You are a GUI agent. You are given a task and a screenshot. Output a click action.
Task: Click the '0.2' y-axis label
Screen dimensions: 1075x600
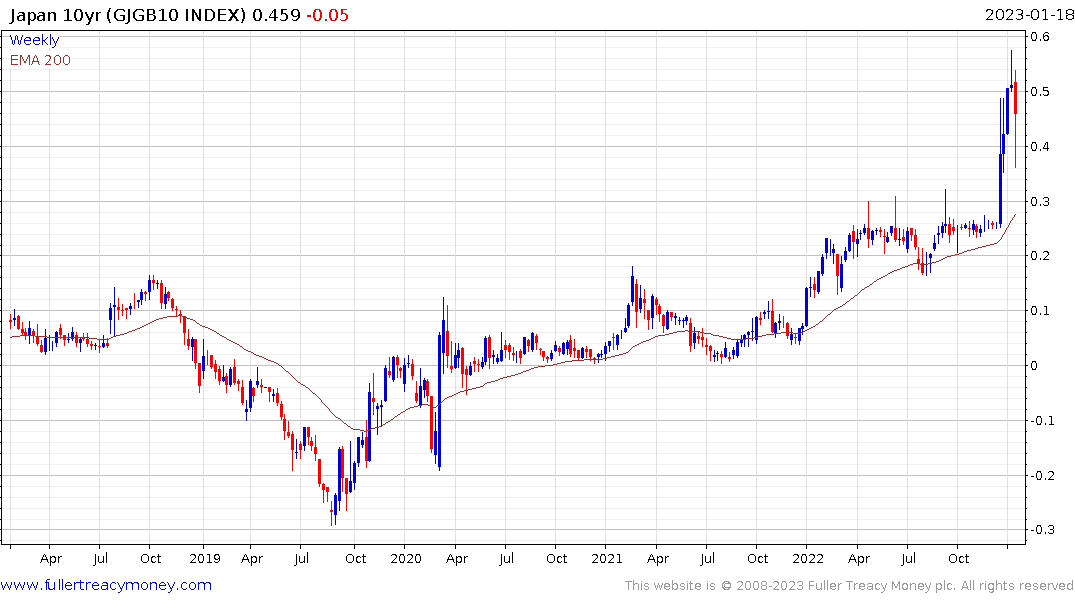tap(1040, 256)
